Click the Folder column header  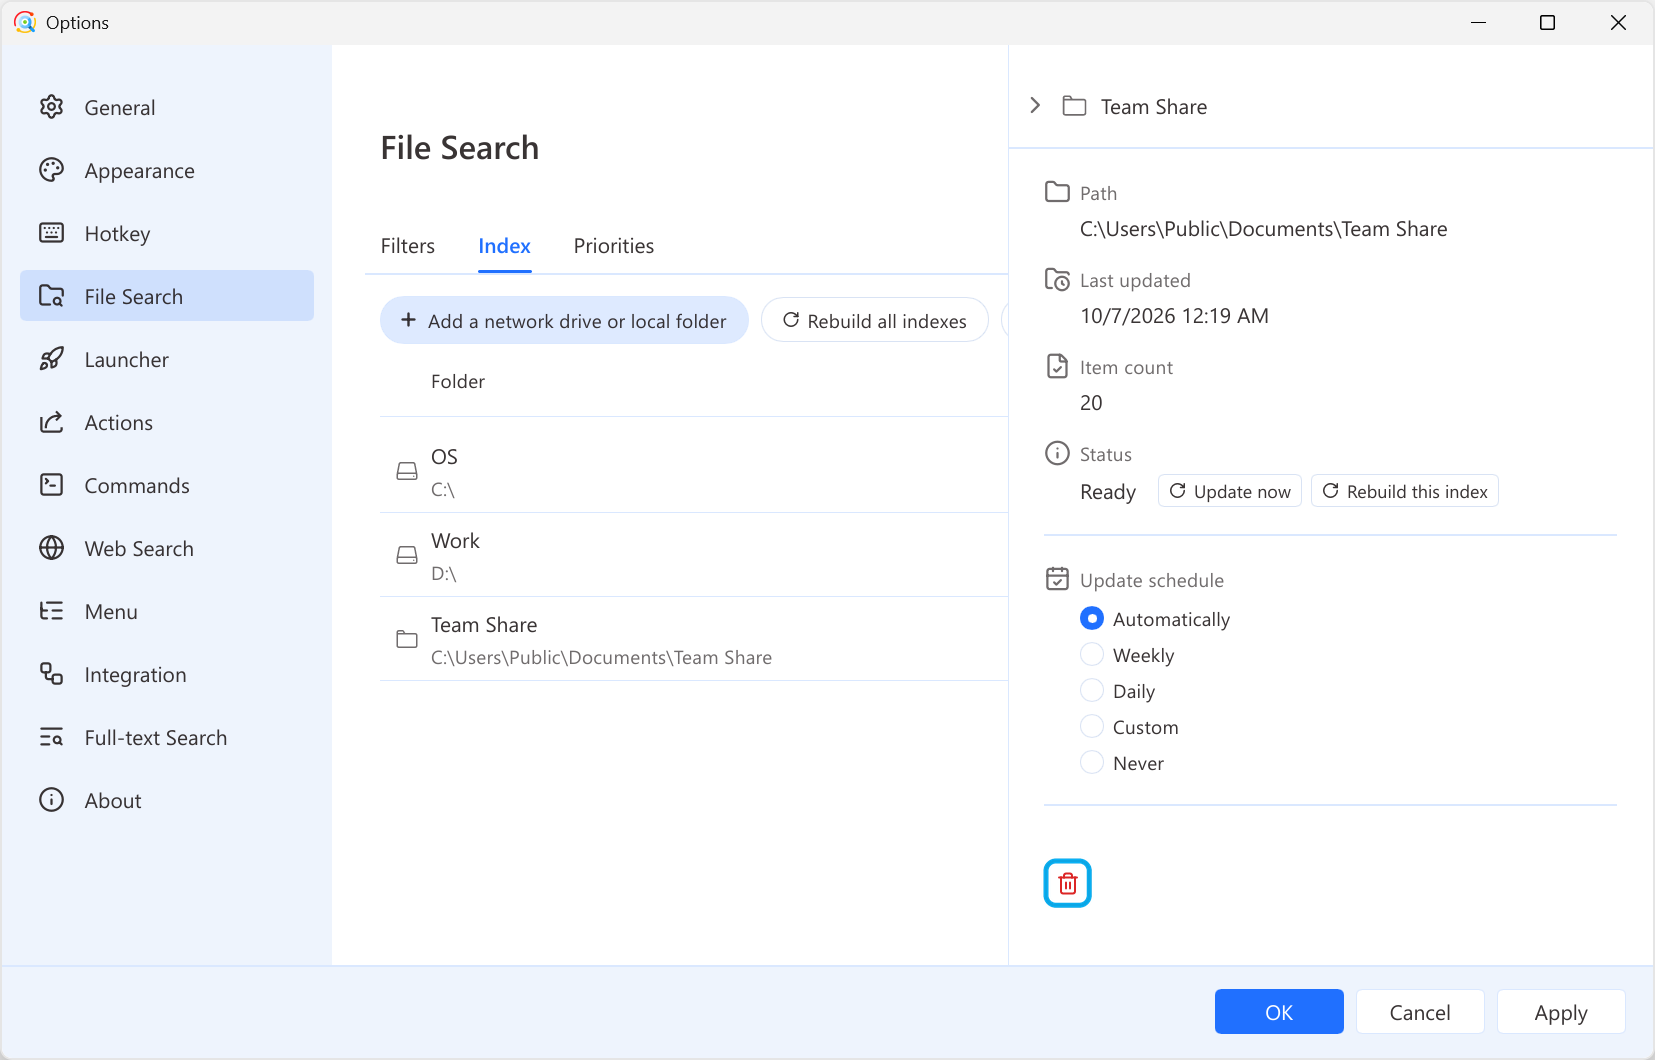pyautogui.click(x=458, y=381)
